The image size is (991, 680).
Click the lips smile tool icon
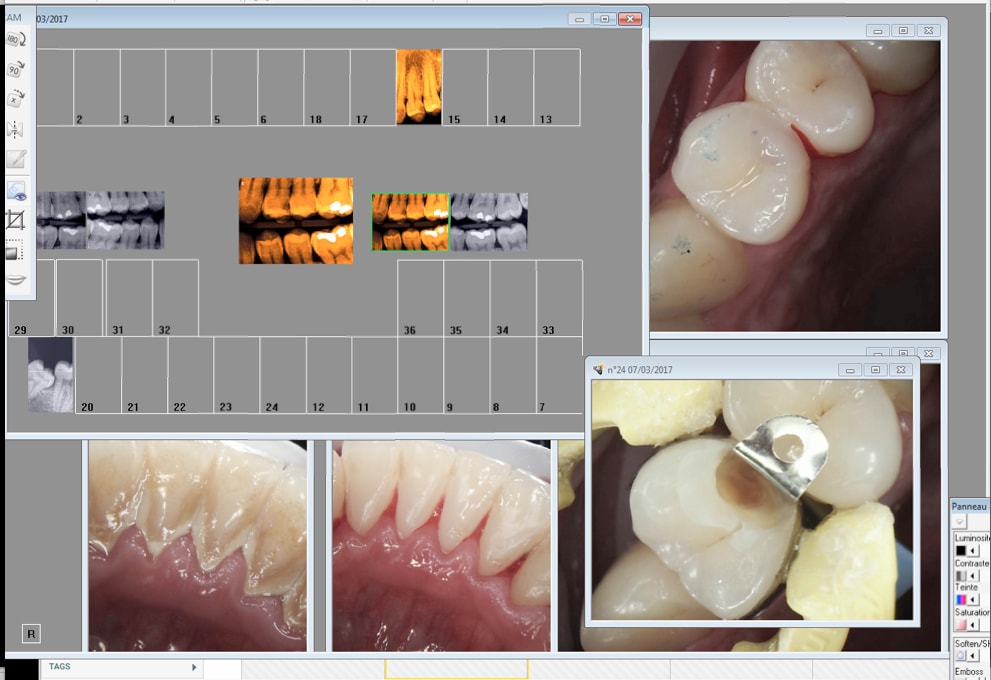[16, 280]
